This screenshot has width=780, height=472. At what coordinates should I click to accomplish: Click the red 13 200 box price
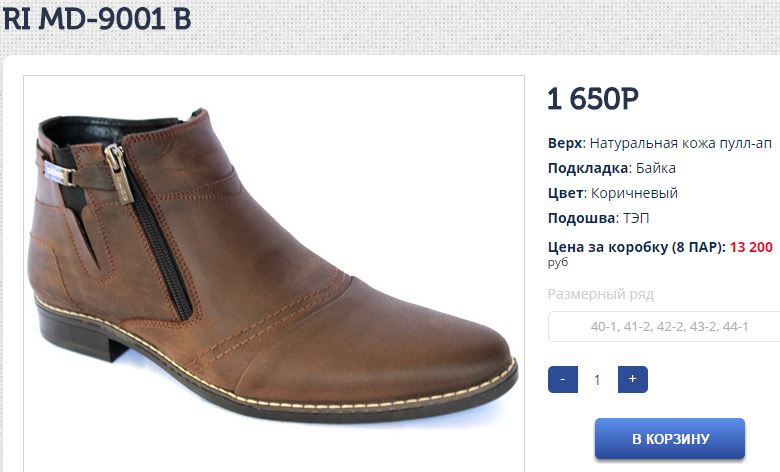[751, 247]
